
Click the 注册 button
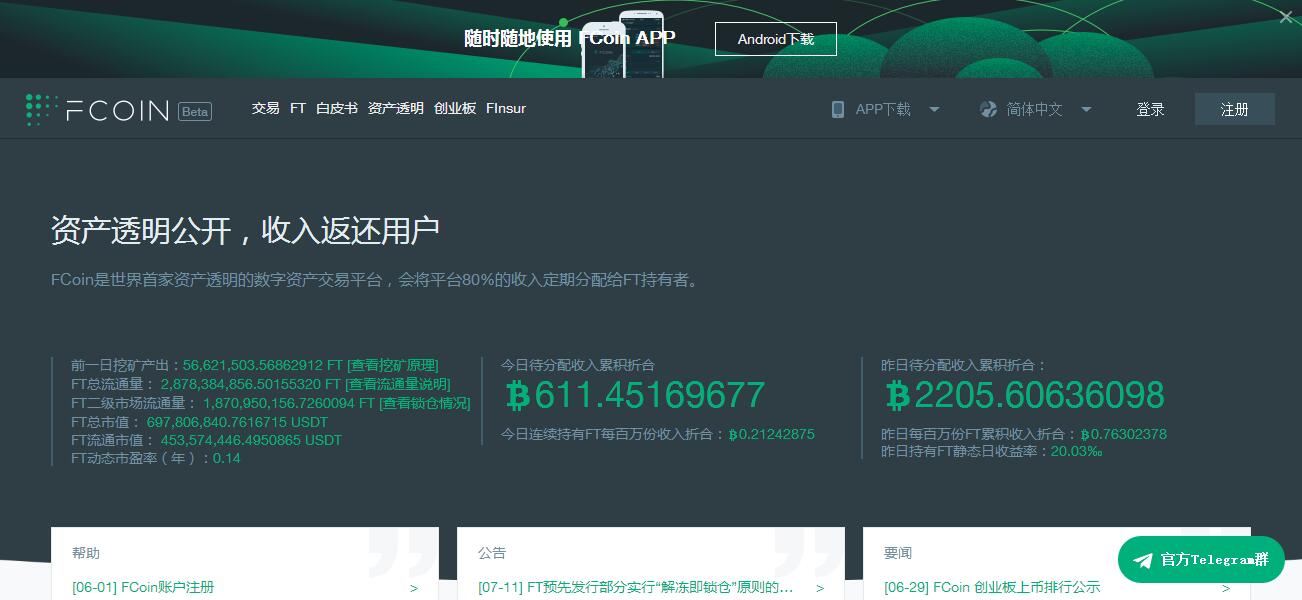pos(1235,109)
